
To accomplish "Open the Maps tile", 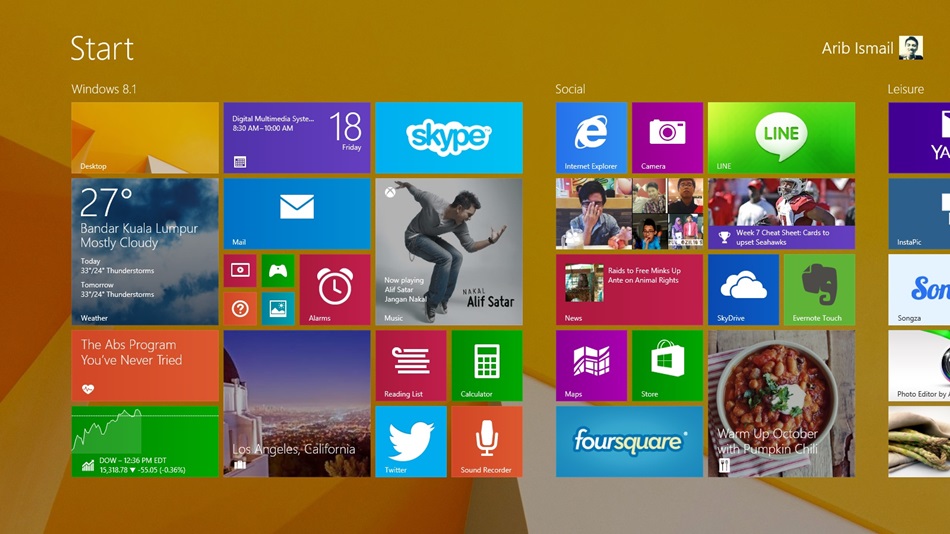I will click(x=591, y=365).
